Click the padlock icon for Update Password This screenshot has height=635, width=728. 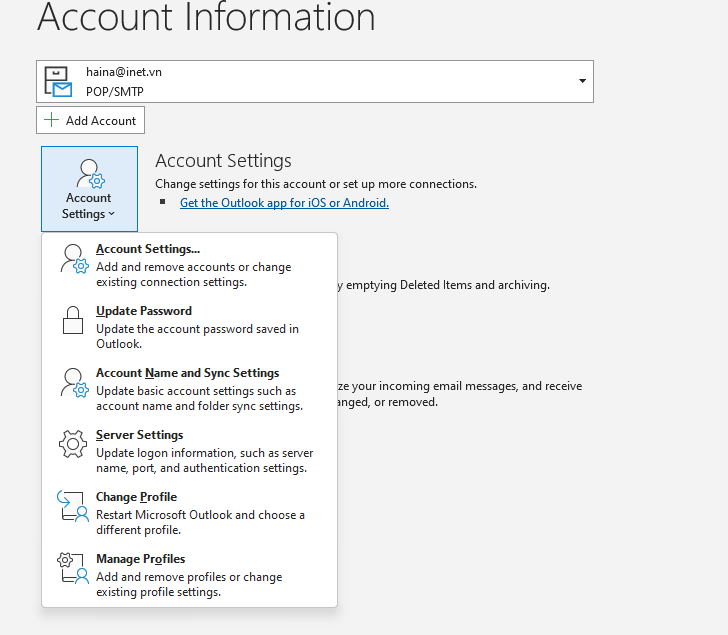pyautogui.click(x=73, y=321)
